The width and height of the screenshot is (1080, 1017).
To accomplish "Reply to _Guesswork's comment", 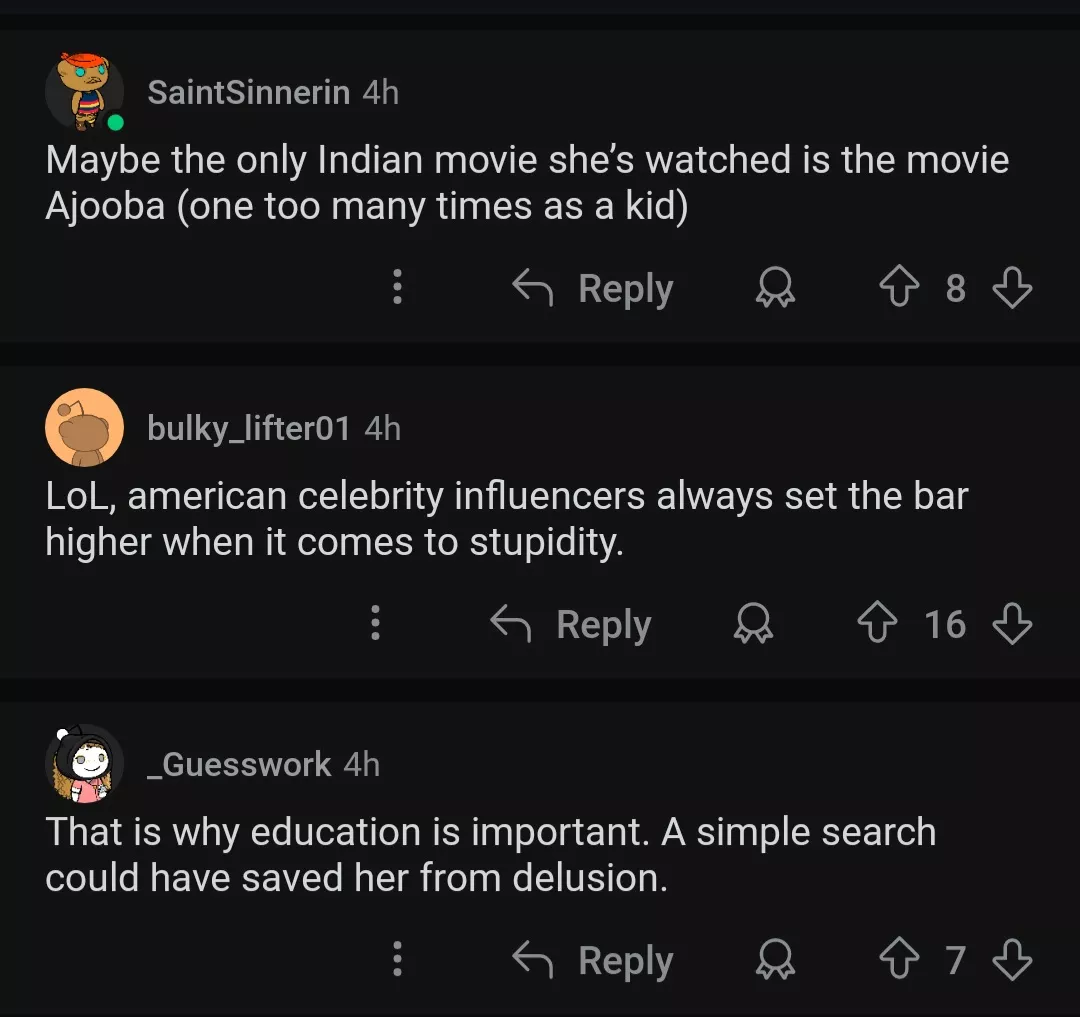I will (593, 961).
